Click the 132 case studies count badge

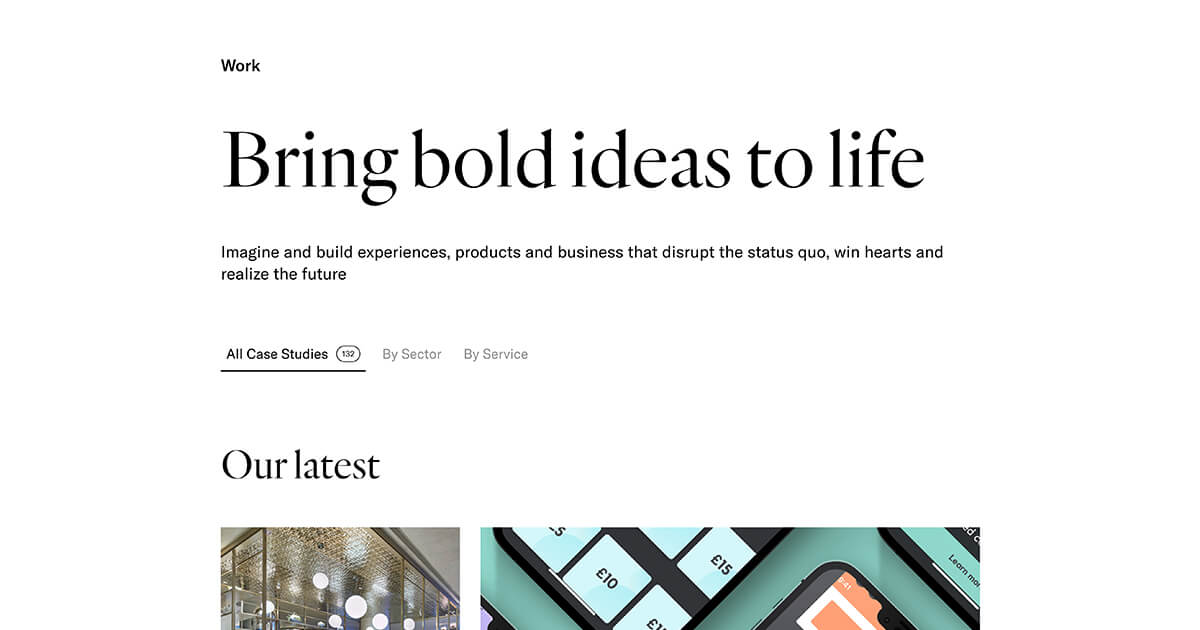point(348,354)
